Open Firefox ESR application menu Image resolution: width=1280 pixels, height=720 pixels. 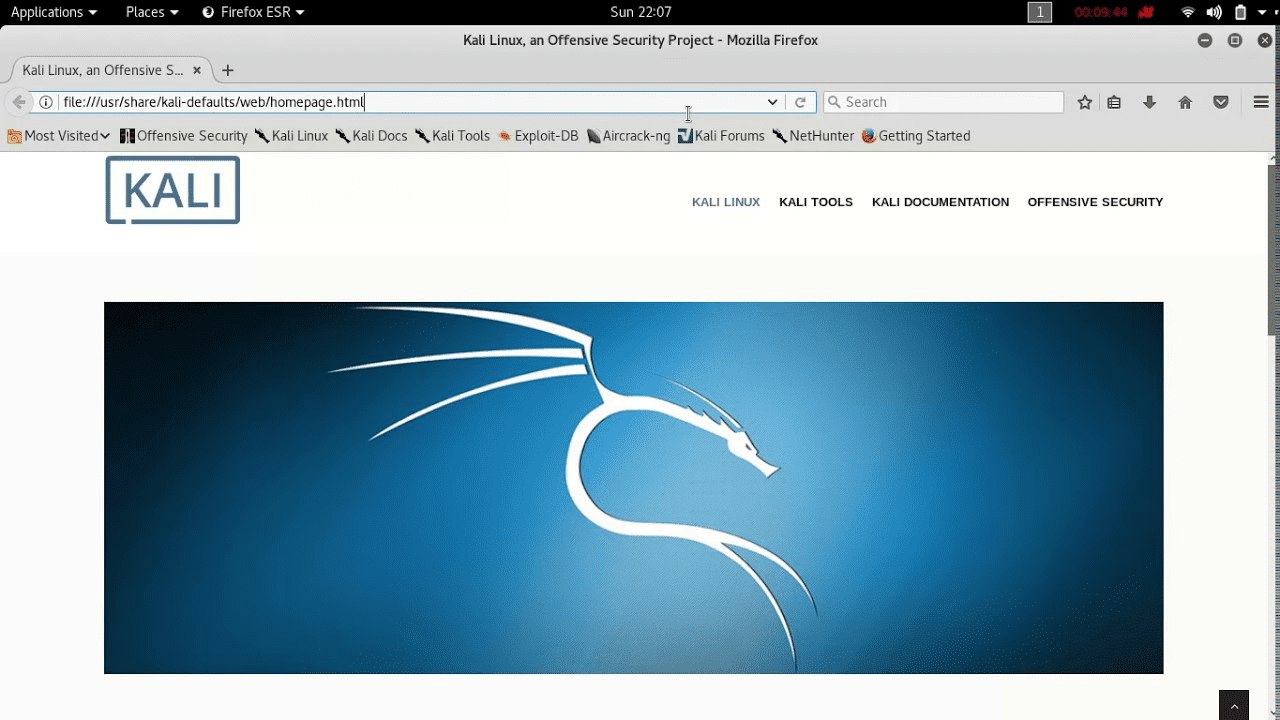tap(253, 12)
